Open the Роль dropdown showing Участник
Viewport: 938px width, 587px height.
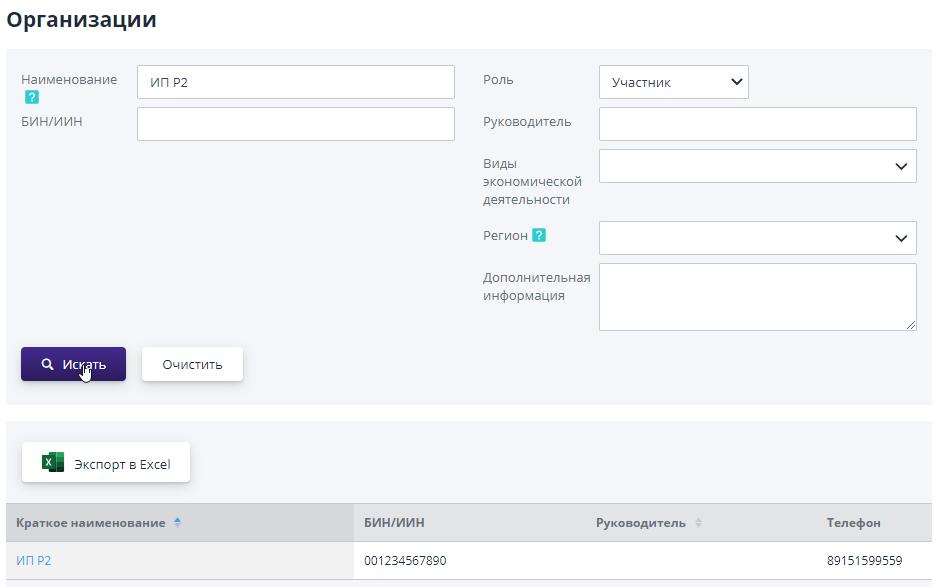click(673, 82)
